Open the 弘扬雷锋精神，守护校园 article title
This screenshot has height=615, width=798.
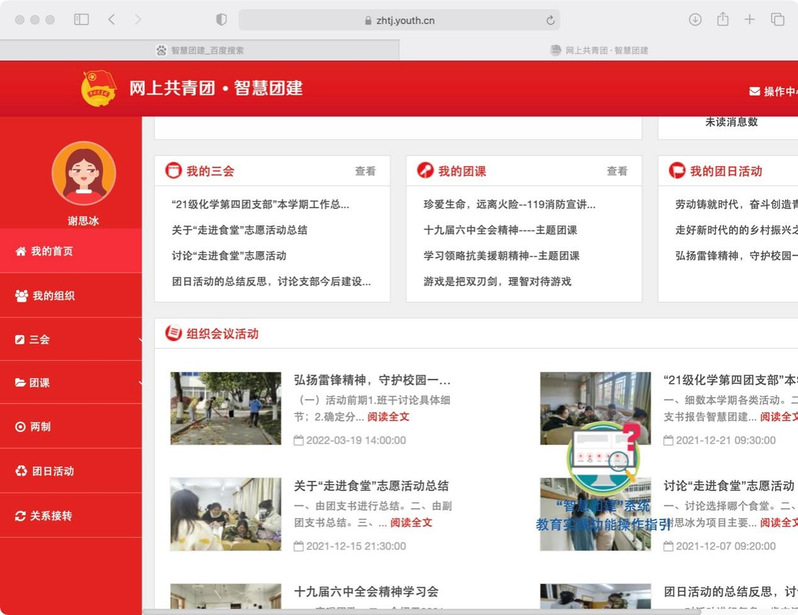click(372, 380)
